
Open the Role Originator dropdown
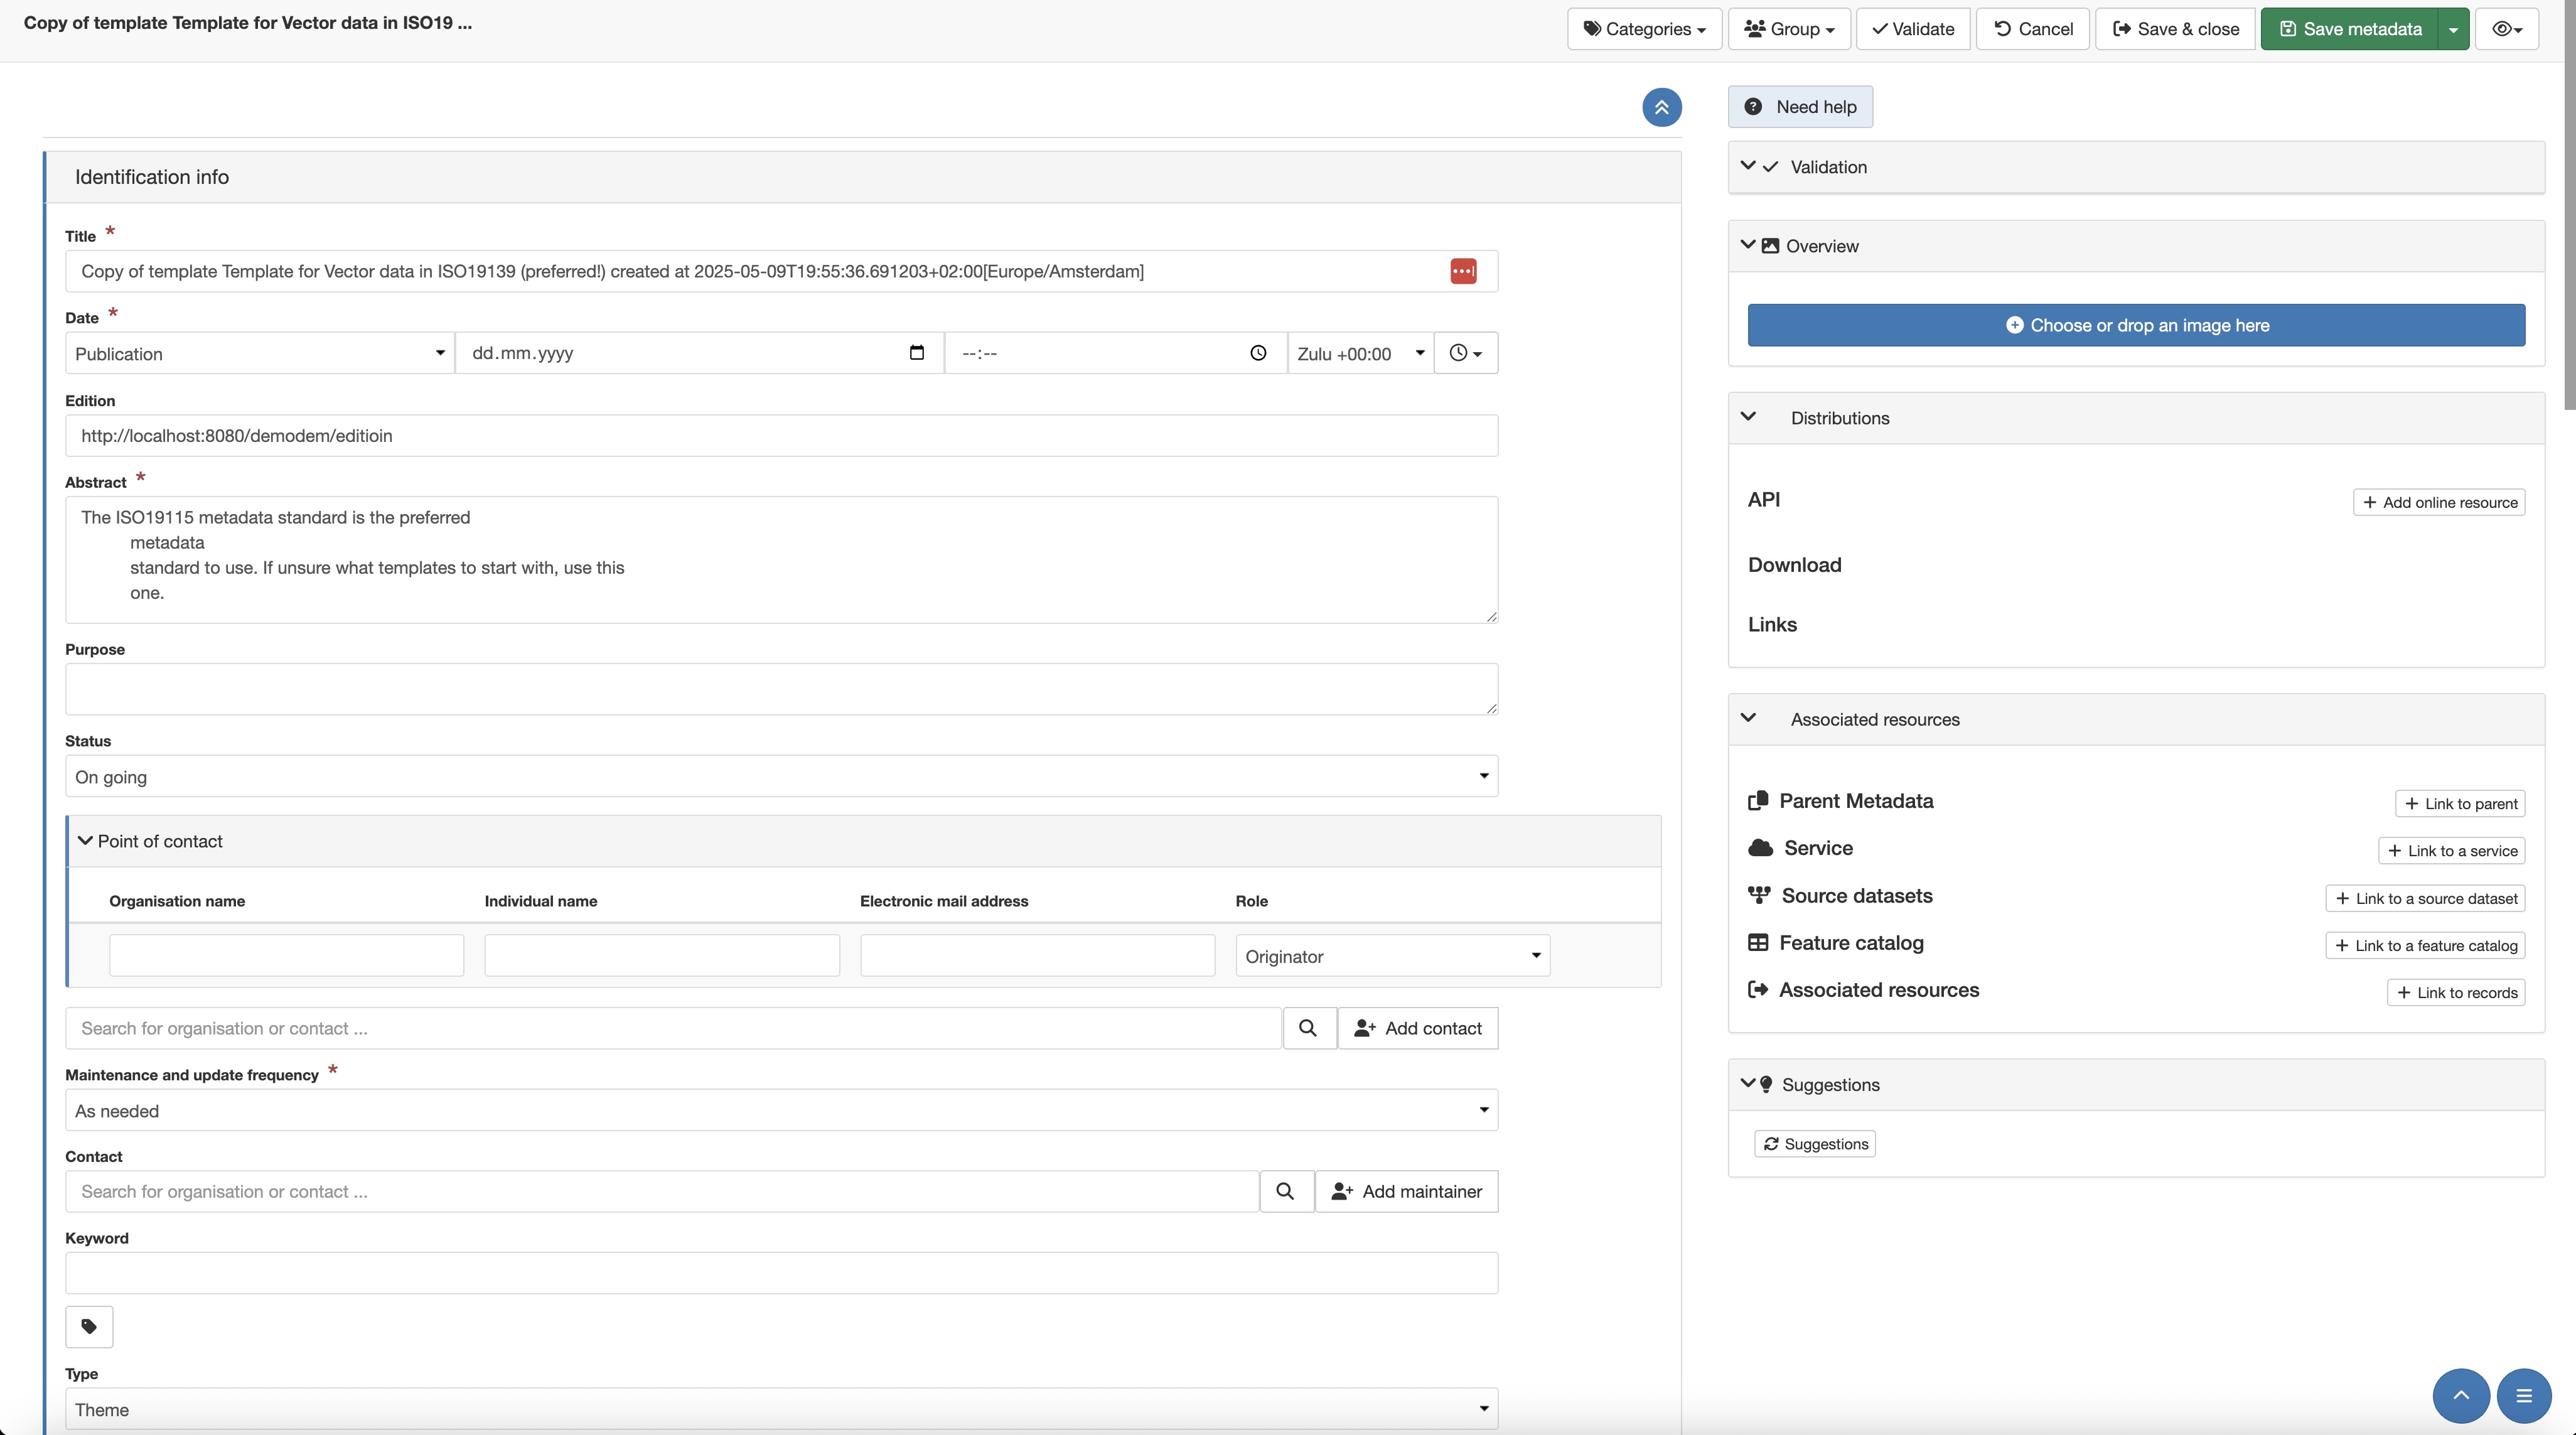[x=1392, y=955]
